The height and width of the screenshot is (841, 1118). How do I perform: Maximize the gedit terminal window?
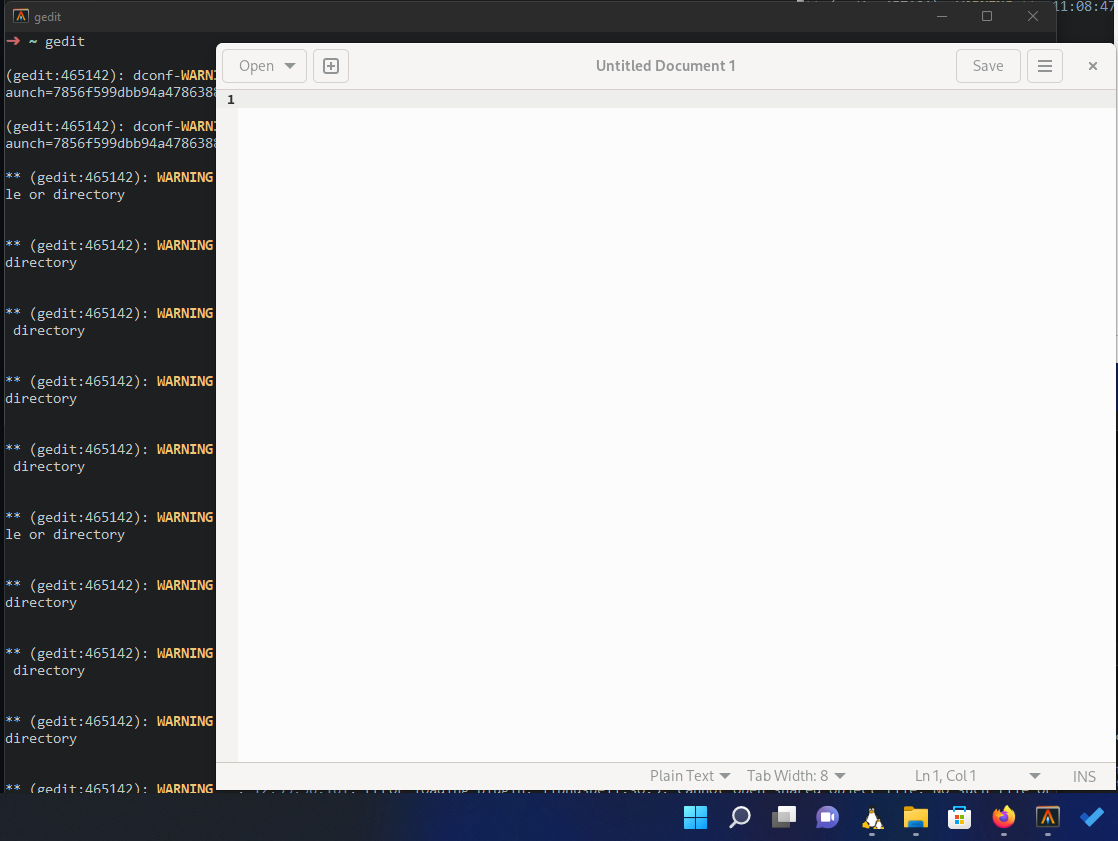(987, 16)
